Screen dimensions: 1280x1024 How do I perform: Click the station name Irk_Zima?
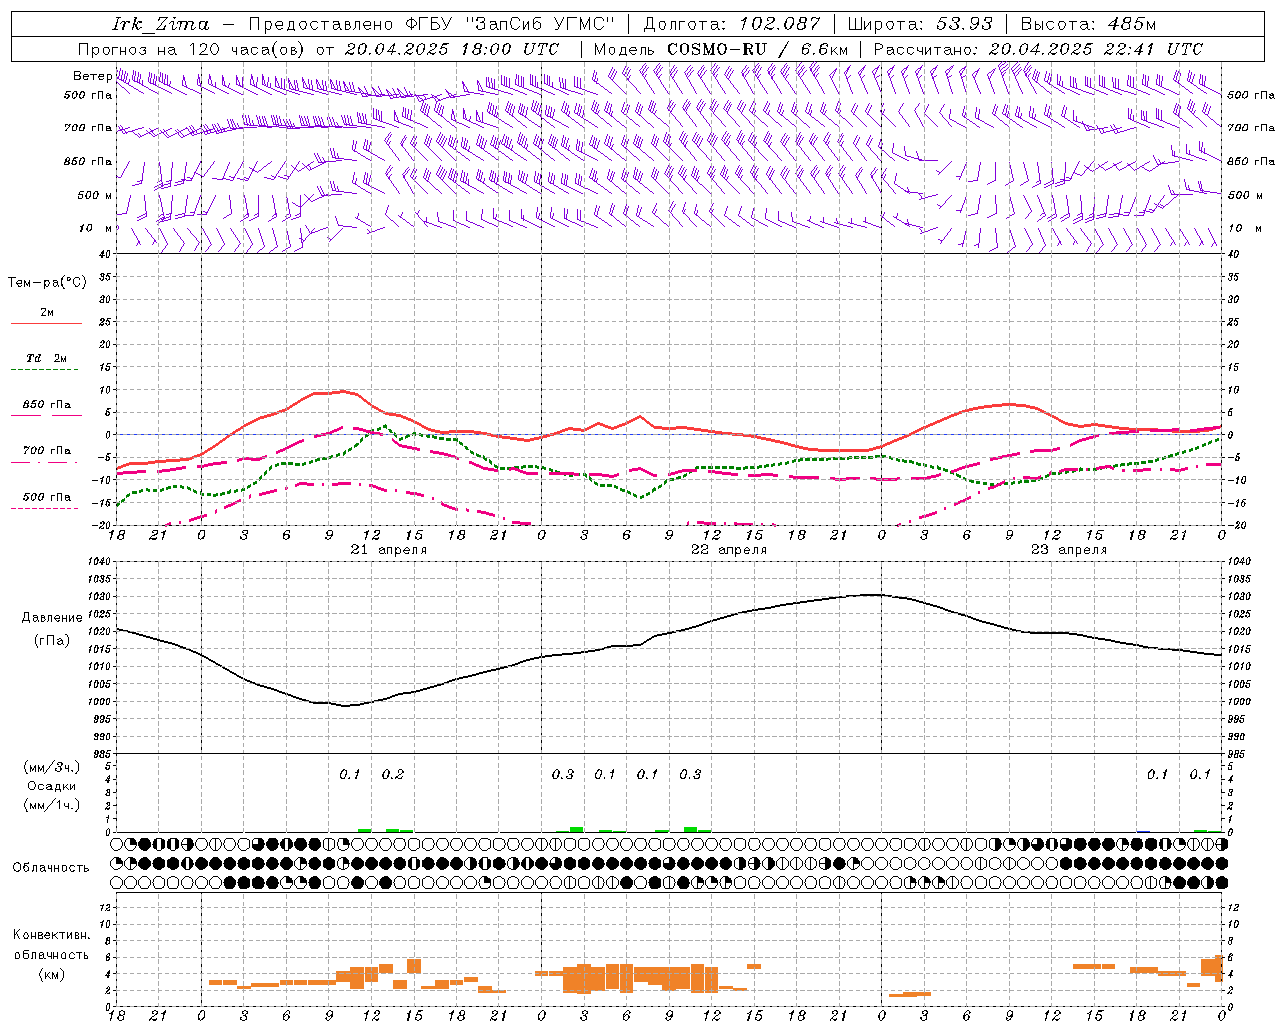(x=161, y=24)
